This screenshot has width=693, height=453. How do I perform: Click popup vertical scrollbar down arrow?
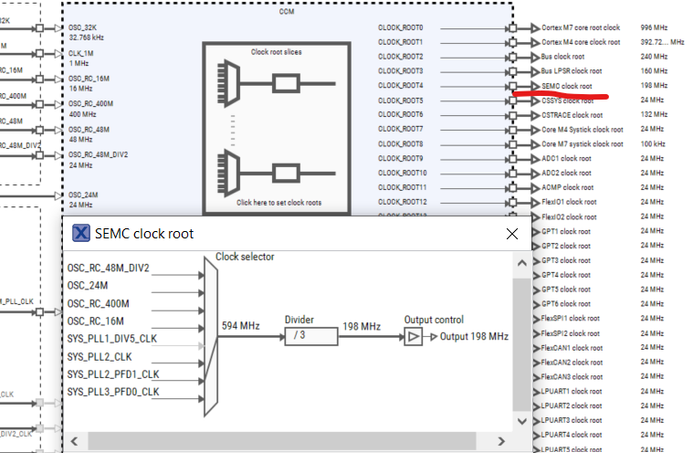coord(522,421)
